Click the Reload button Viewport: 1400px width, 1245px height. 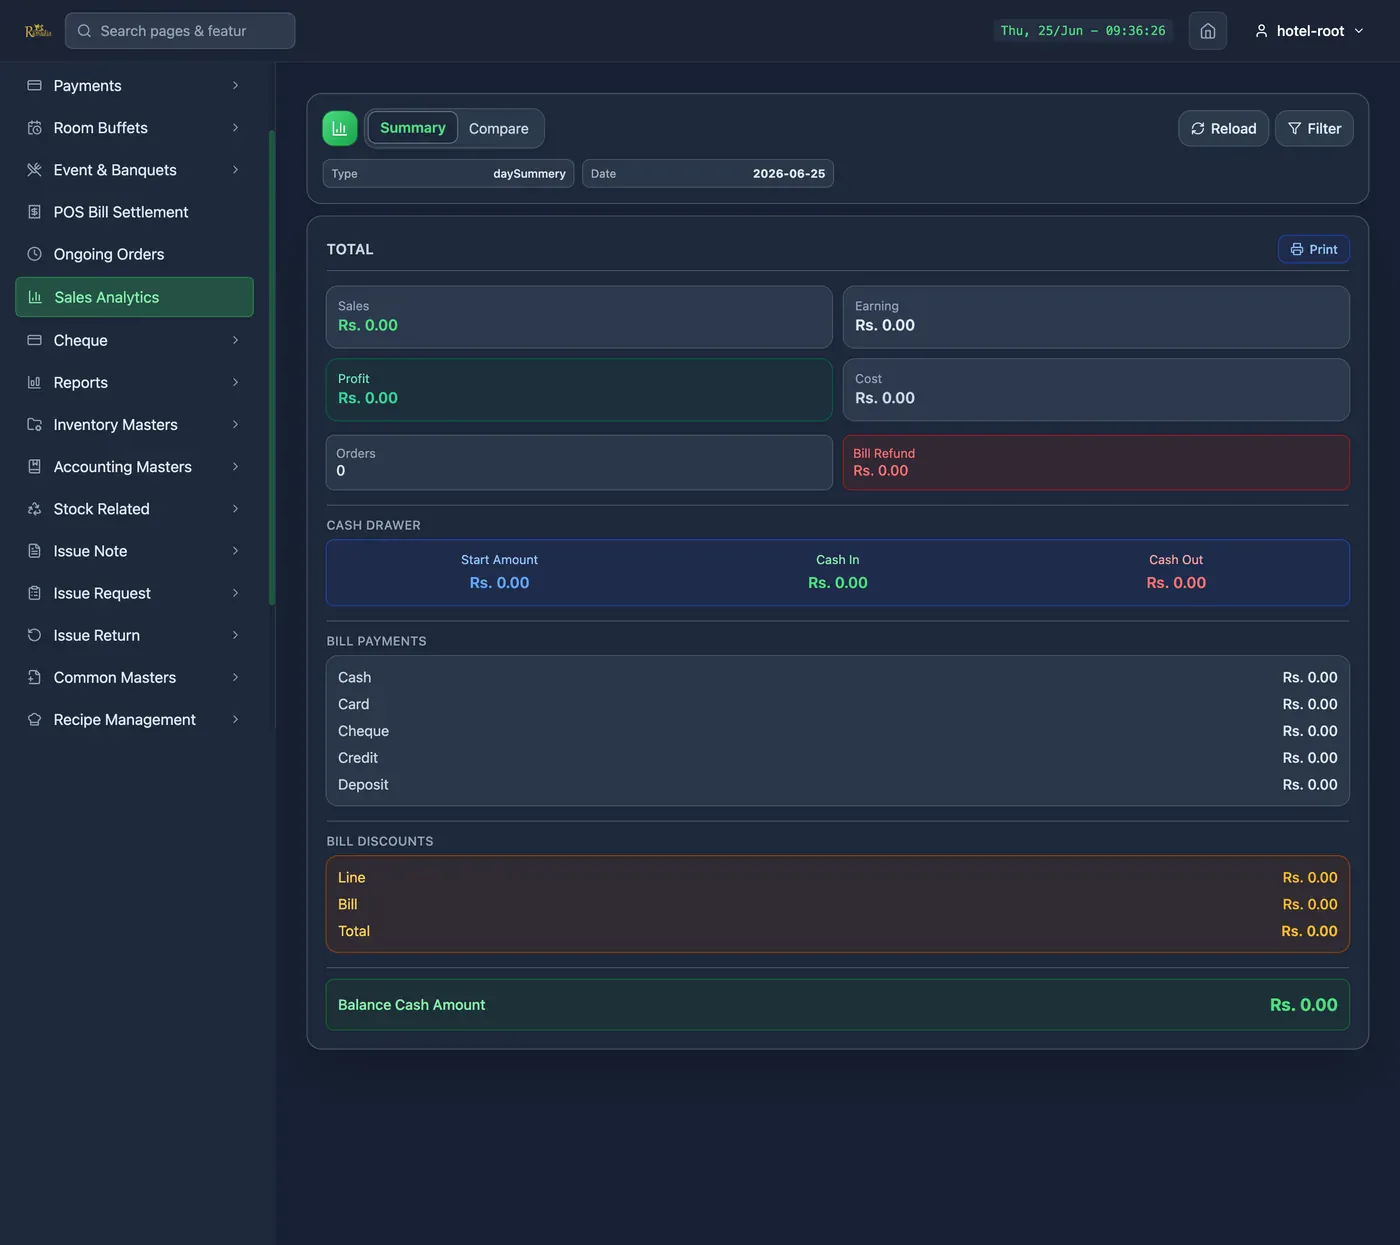[1223, 128]
